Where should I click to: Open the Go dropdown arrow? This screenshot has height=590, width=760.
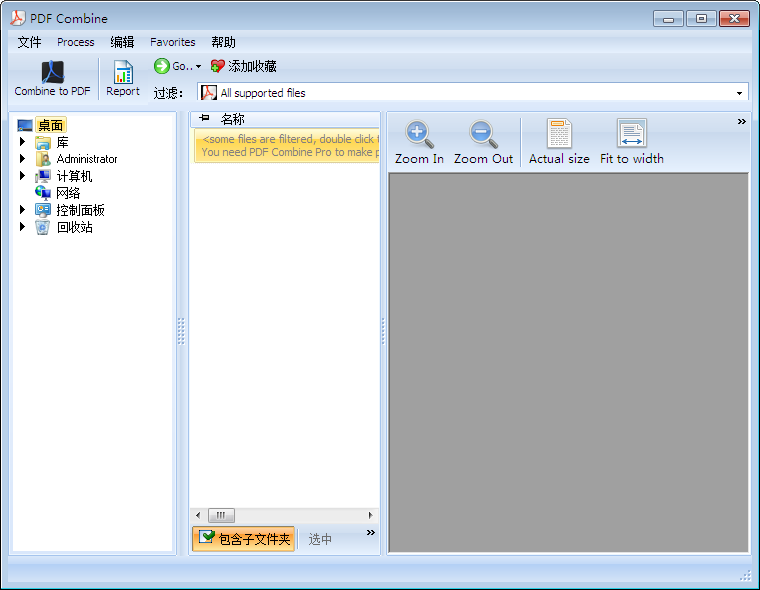[198, 66]
